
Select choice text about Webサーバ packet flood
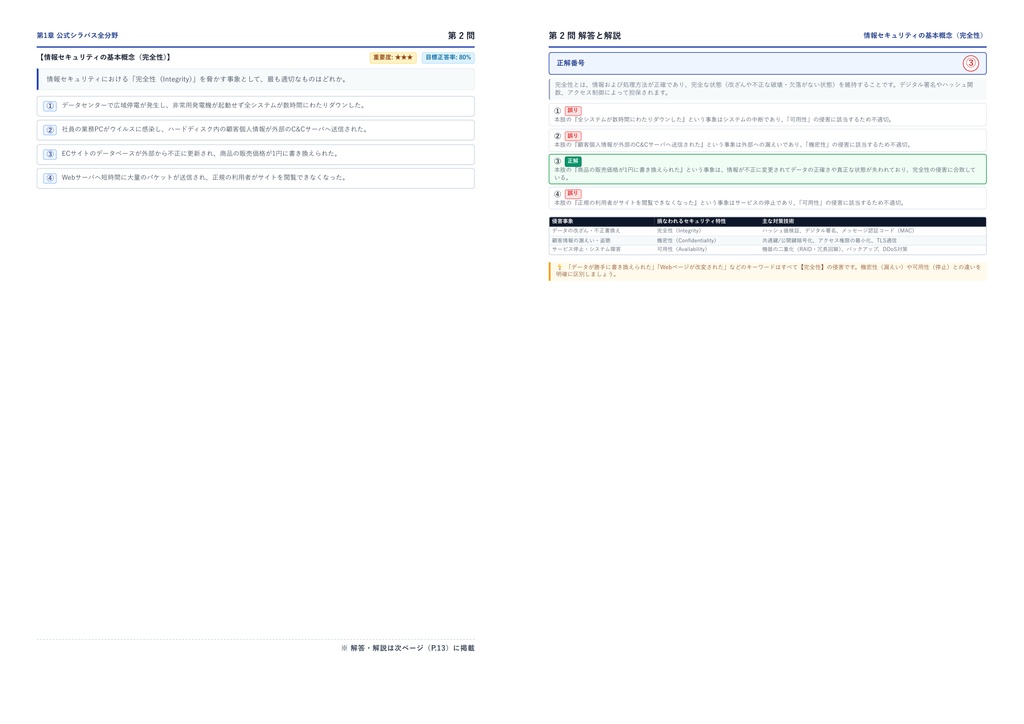click(x=204, y=177)
